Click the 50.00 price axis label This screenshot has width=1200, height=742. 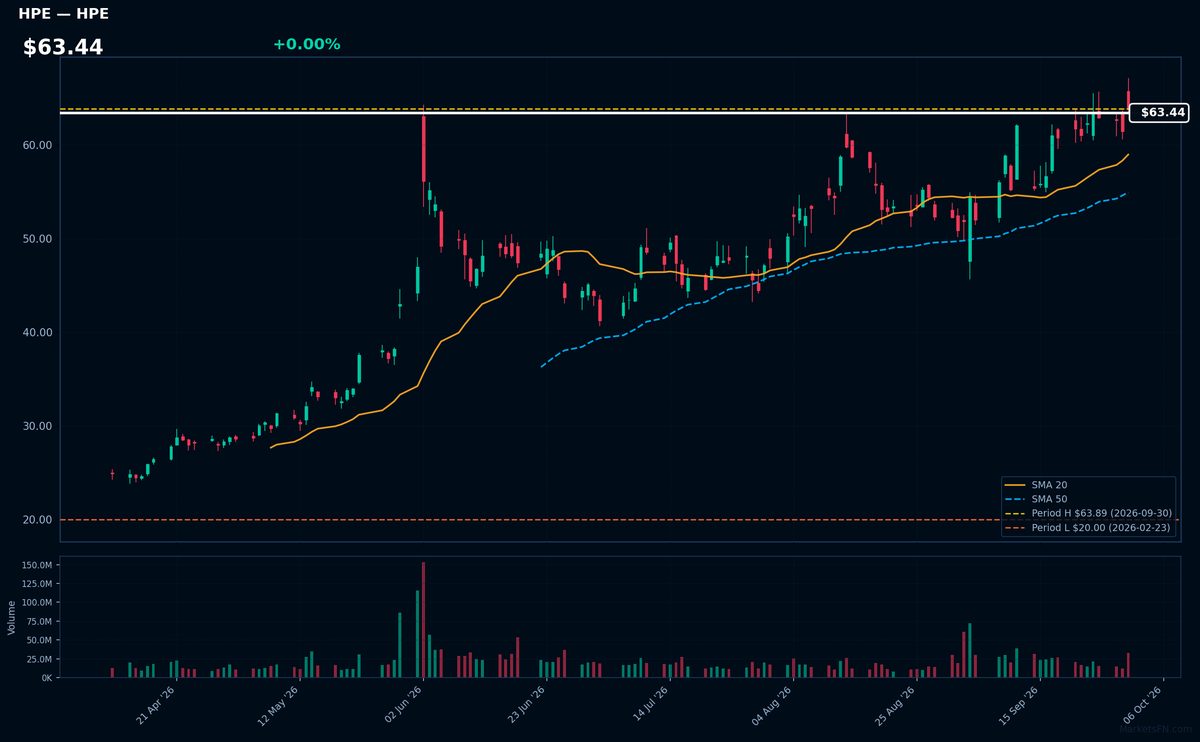tap(37, 239)
